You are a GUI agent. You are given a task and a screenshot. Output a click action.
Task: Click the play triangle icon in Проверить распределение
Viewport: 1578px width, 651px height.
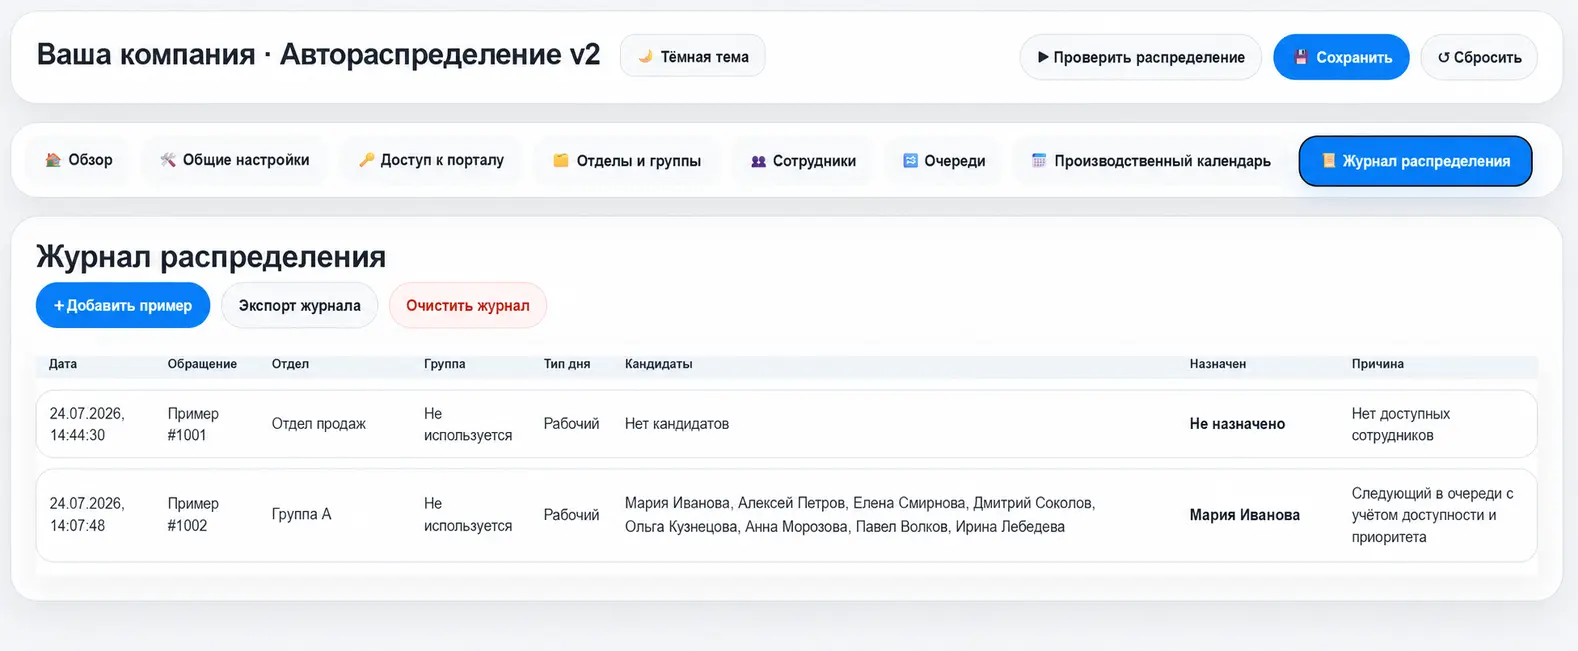coord(1043,57)
